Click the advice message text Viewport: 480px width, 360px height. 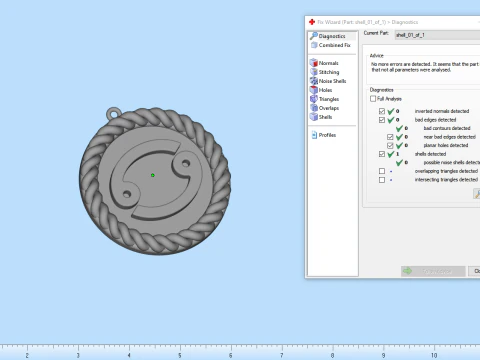[425, 67]
